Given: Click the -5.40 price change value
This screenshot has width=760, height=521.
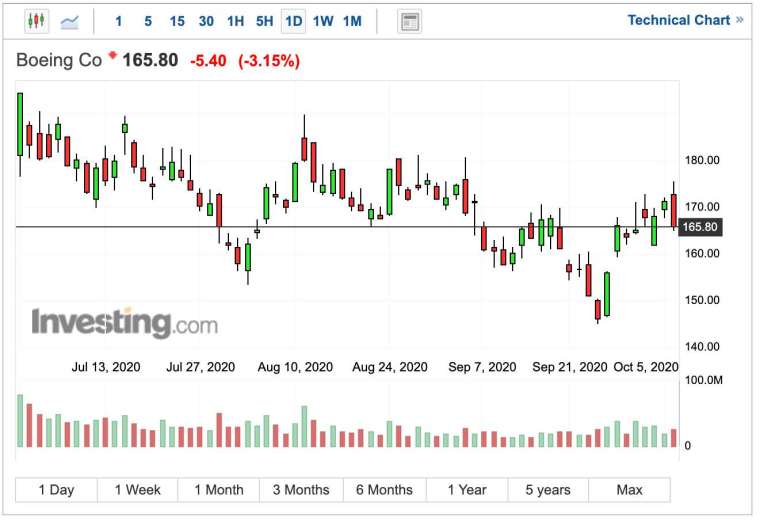Looking at the screenshot, I should [208, 61].
